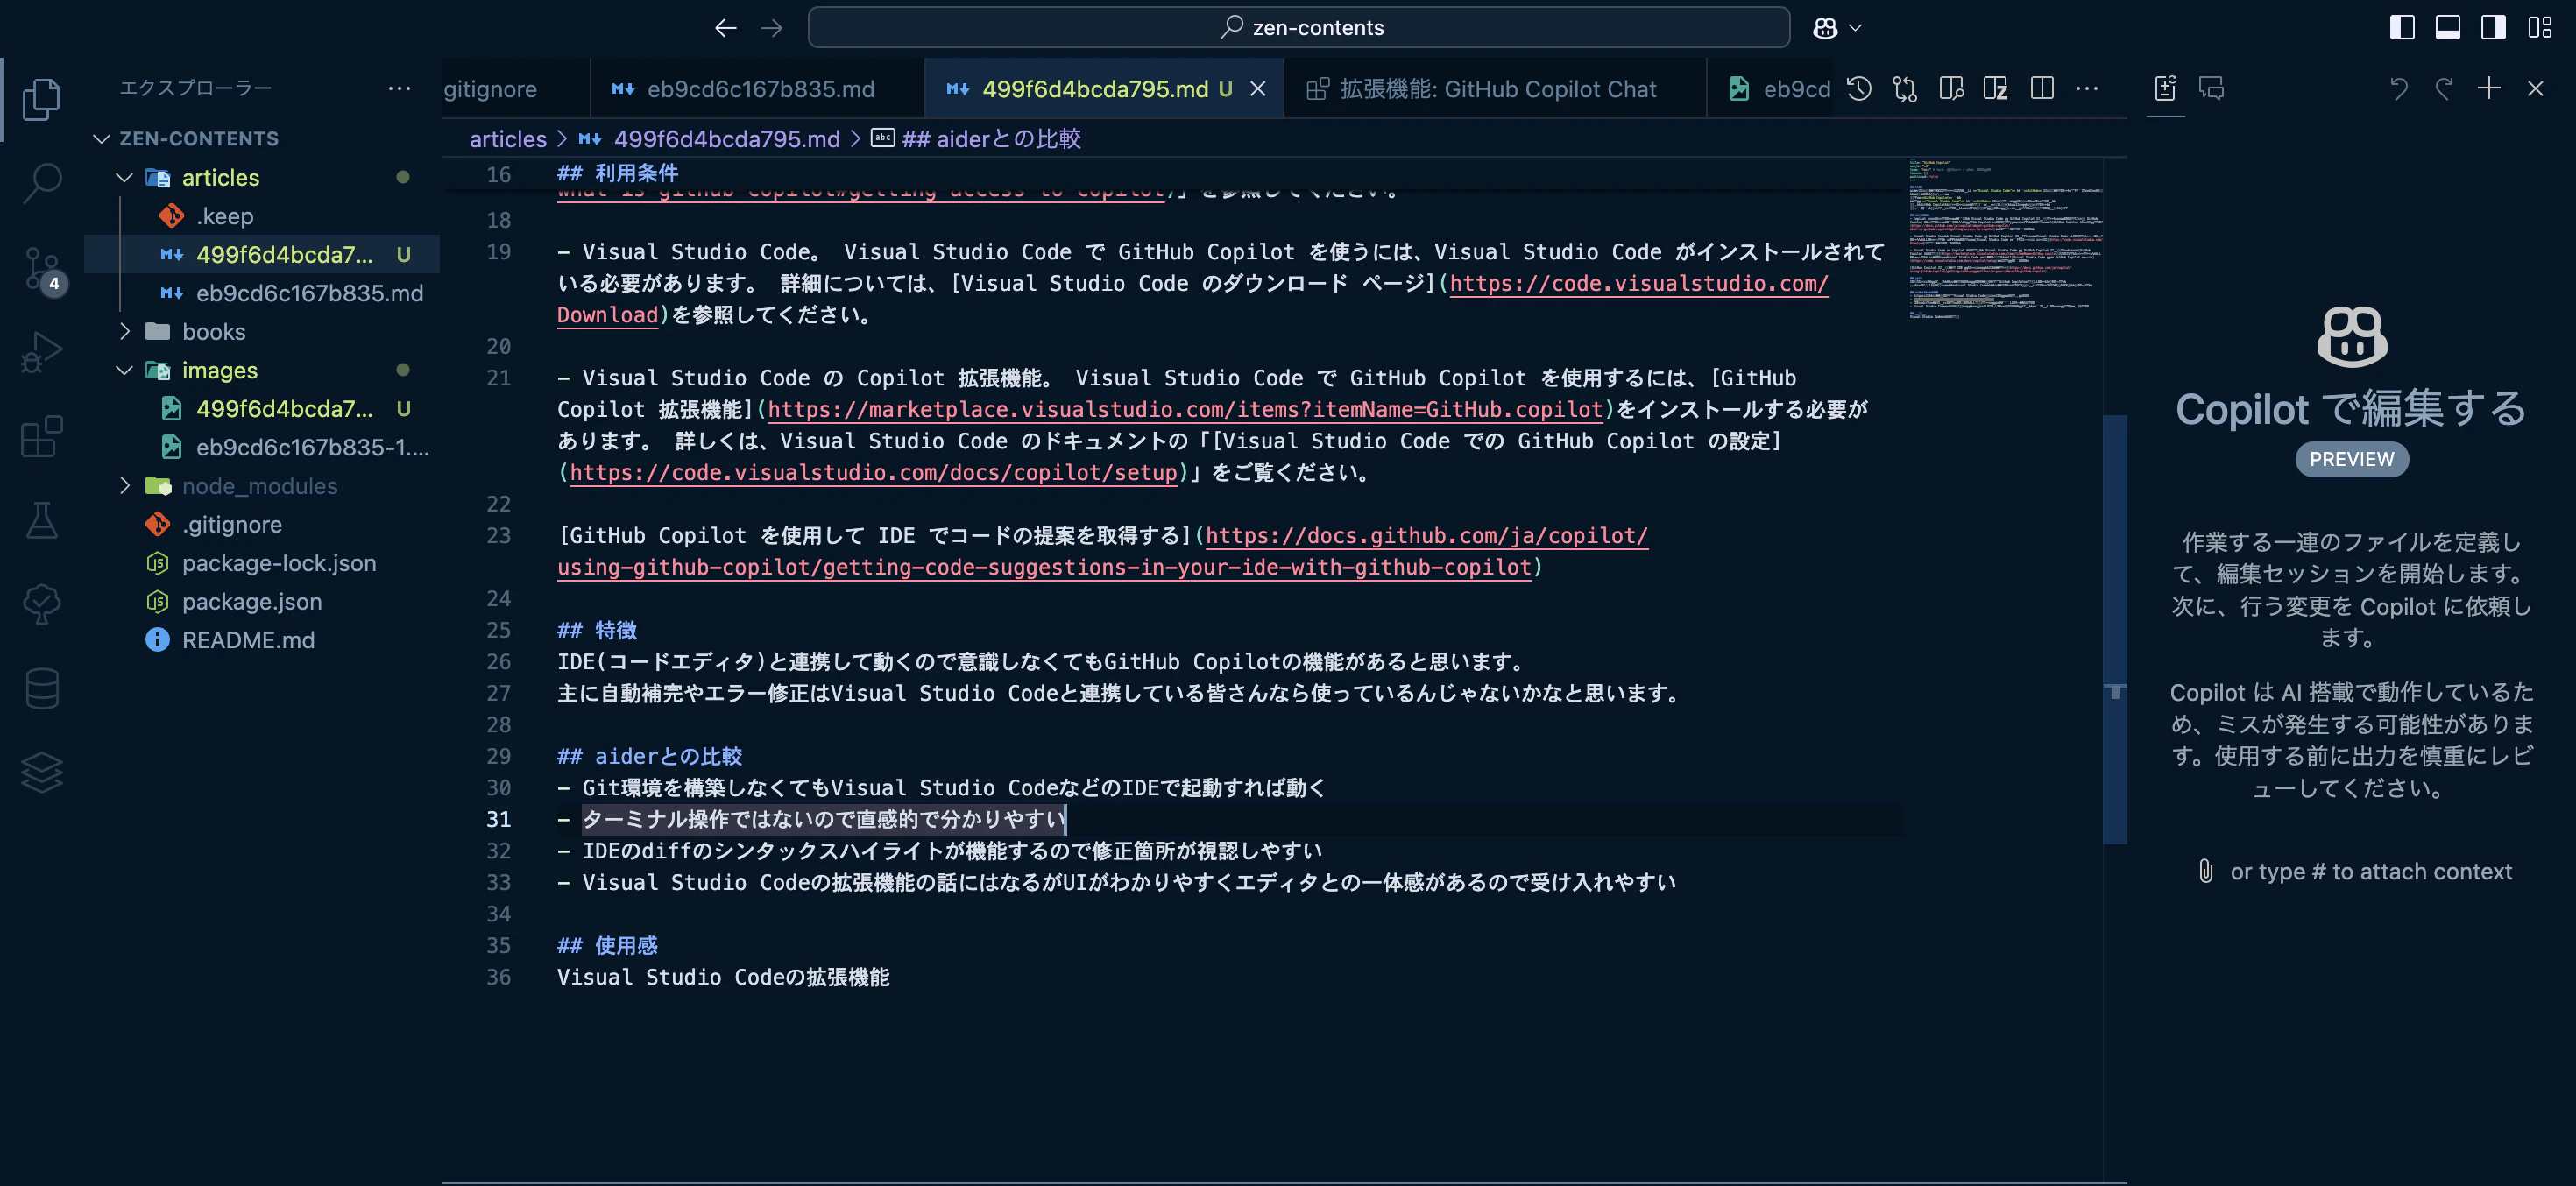The width and height of the screenshot is (2576, 1186).
Task: Follow the code.visualstudio.com/docs/copilot/setup link
Action: 872,473
